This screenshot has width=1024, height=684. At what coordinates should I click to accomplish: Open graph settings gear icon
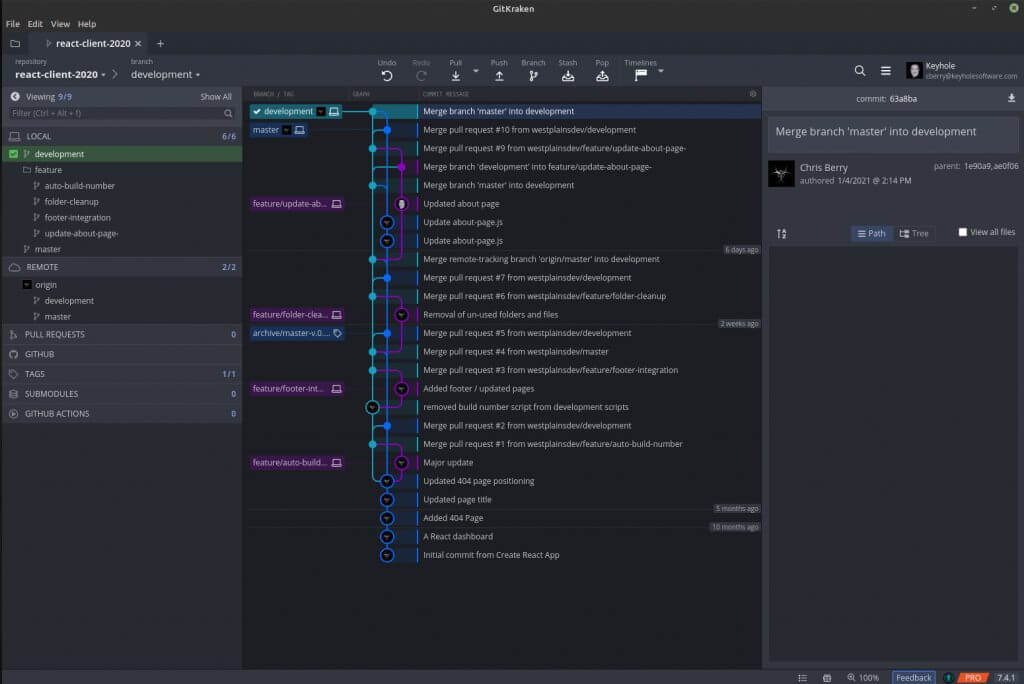coord(752,94)
